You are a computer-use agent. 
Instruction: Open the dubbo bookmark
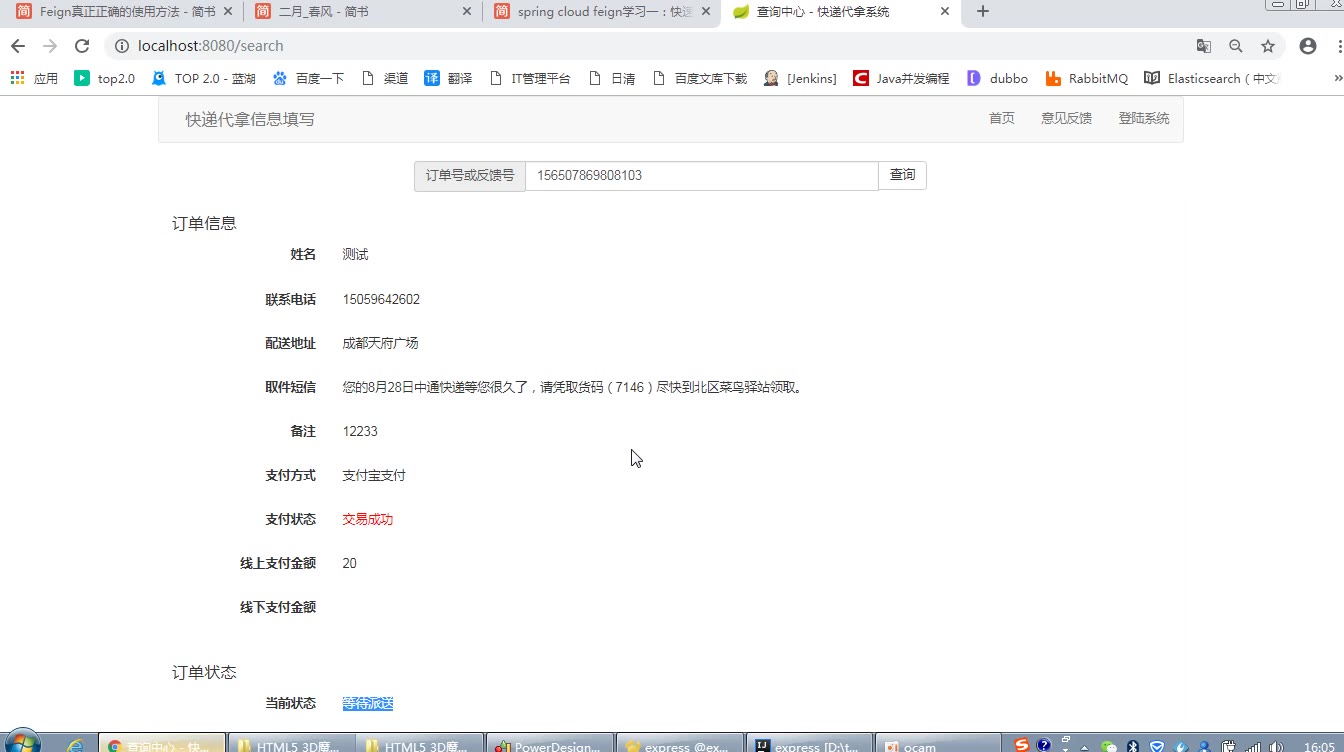(997, 78)
